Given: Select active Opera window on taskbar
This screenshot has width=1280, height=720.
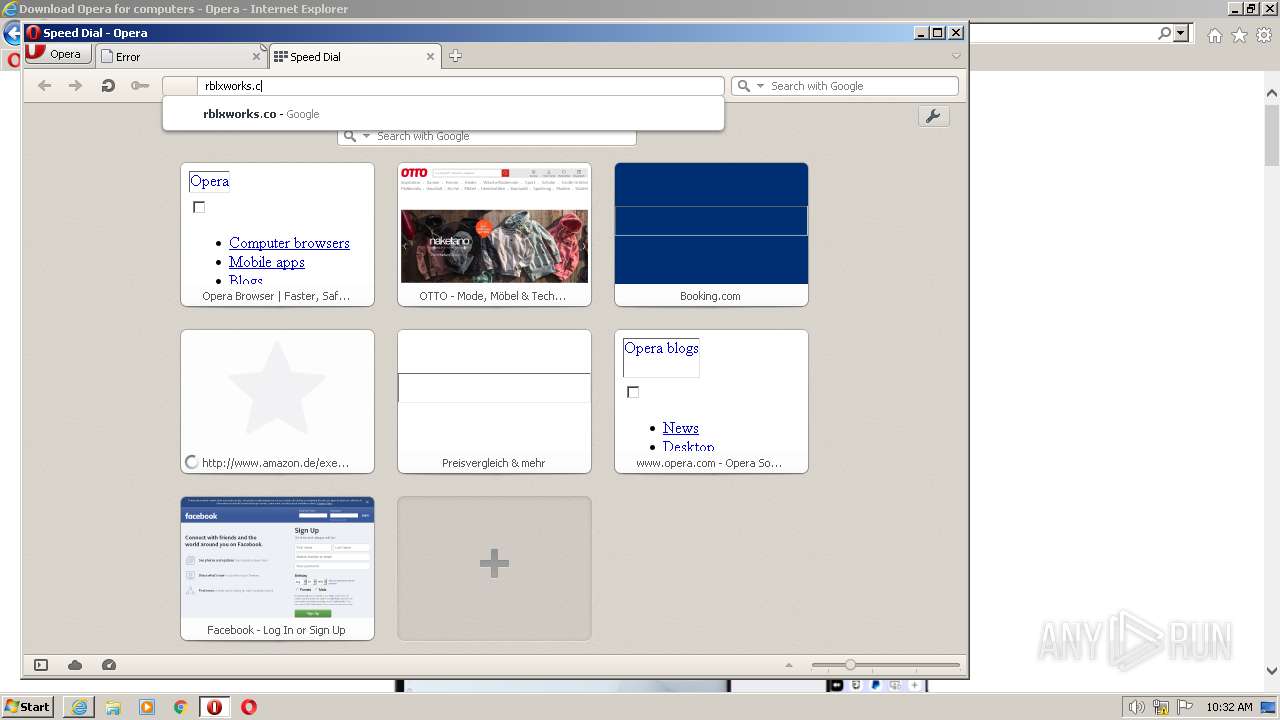Looking at the screenshot, I should pyautogui.click(x=215, y=706).
